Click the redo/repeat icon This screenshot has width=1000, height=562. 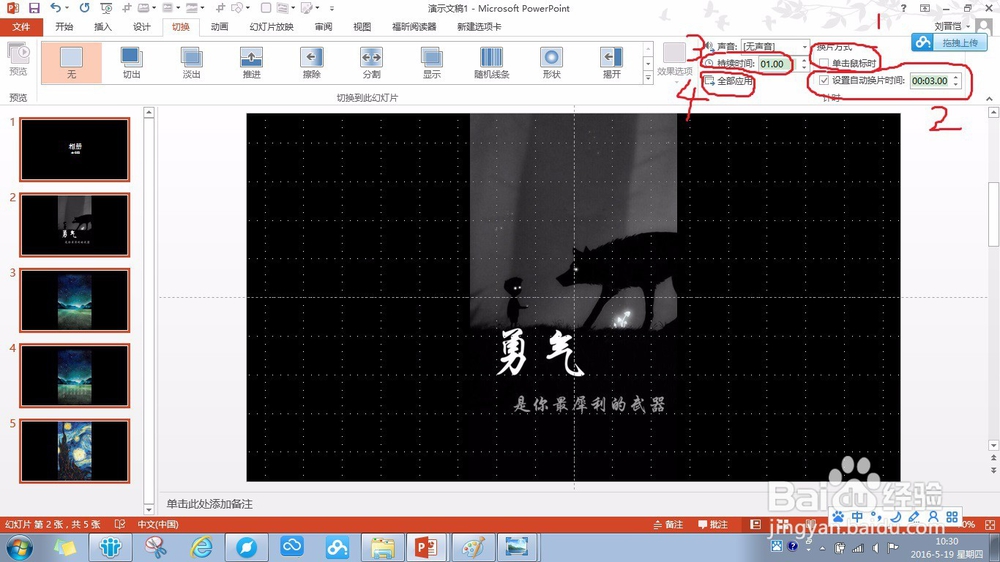point(84,8)
